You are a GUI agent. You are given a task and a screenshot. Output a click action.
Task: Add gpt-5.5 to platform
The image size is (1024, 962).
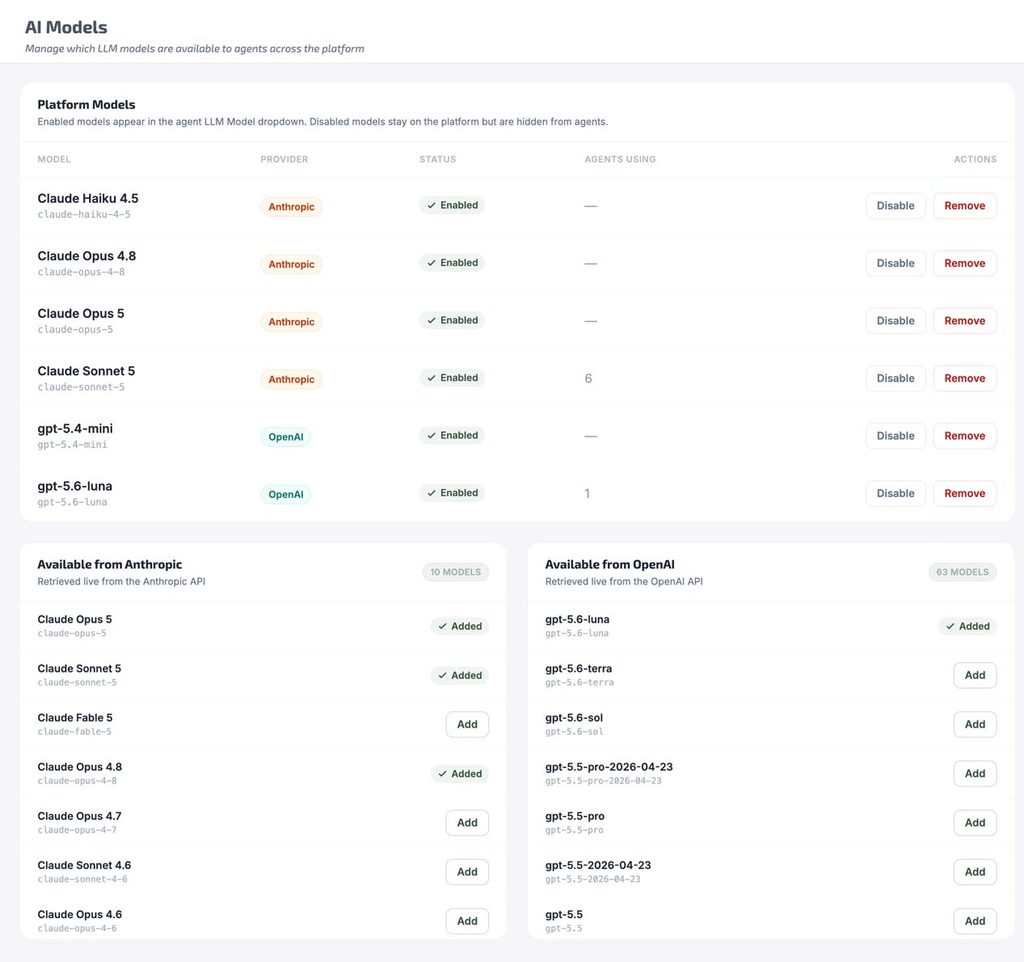point(975,921)
